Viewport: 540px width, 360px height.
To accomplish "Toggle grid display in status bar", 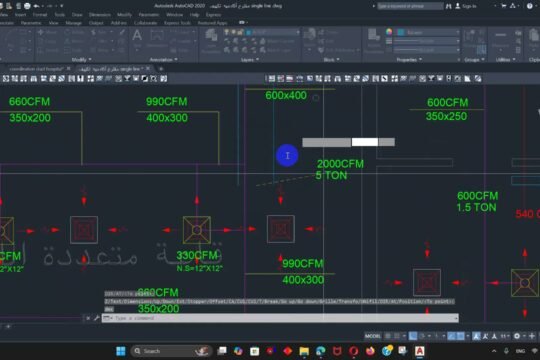I will (388, 336).
